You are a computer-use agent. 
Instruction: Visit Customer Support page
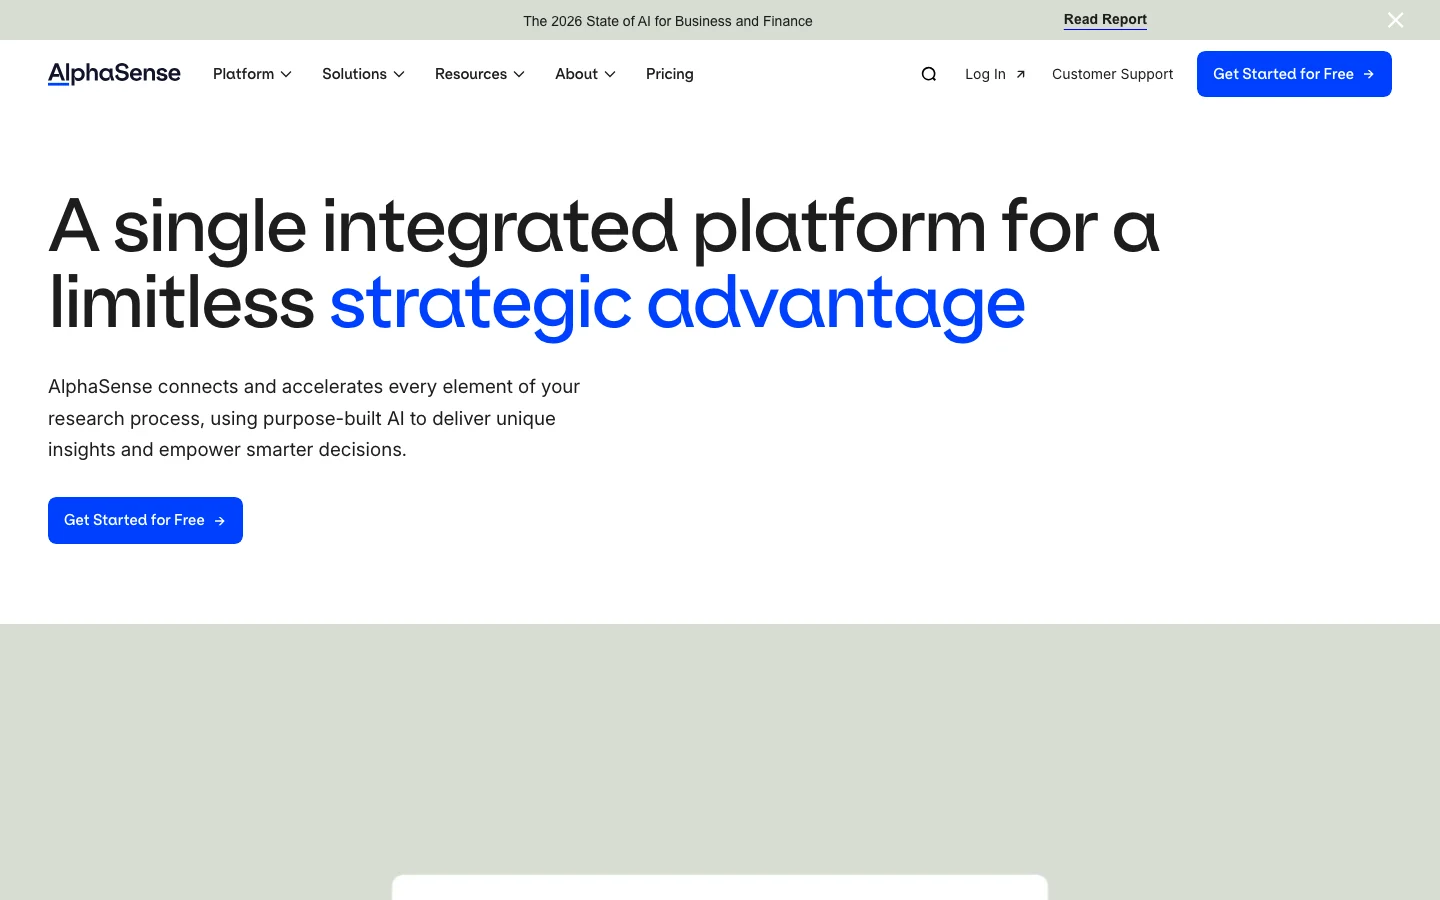click(1113, 74)
